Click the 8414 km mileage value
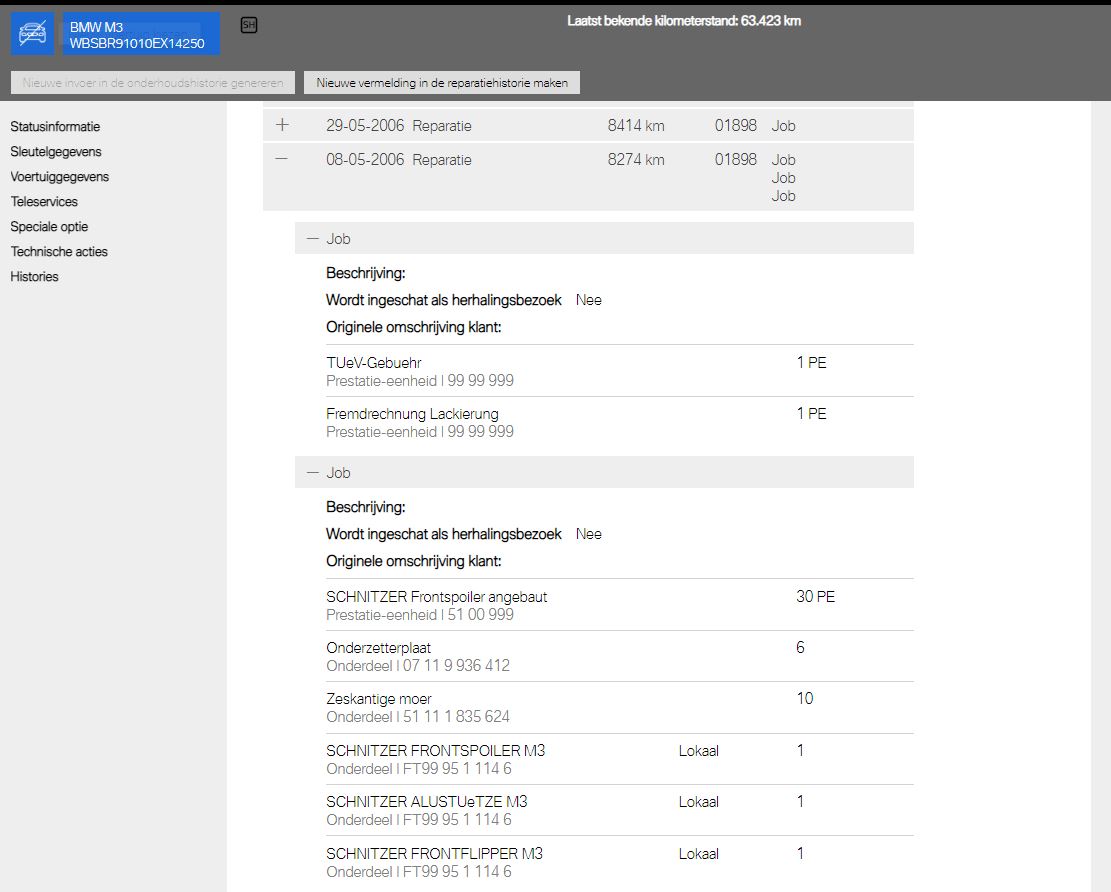Screen dimensions: 1111x892 [x=636, y=125]
